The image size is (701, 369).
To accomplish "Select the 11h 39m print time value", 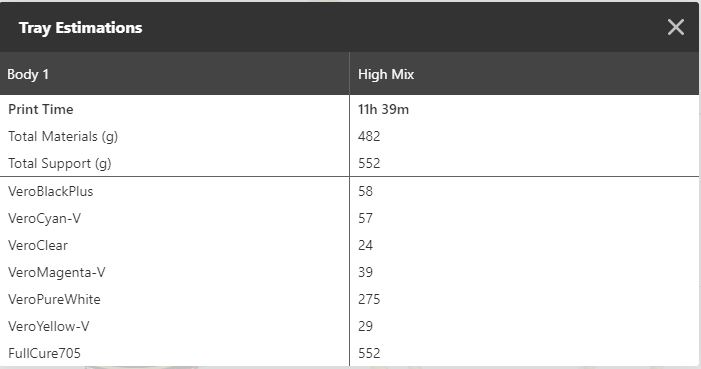I will 383,109.
